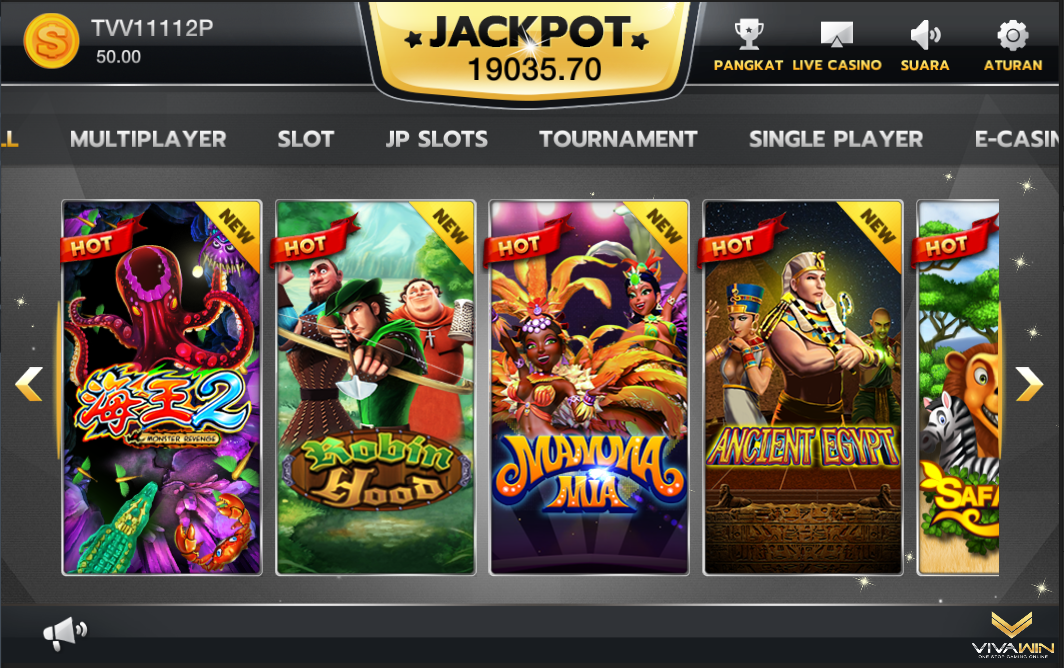Open Aturan settings gear
Image resolution: width=1064 pixels, height=668 pixels.
[1012, 35]
